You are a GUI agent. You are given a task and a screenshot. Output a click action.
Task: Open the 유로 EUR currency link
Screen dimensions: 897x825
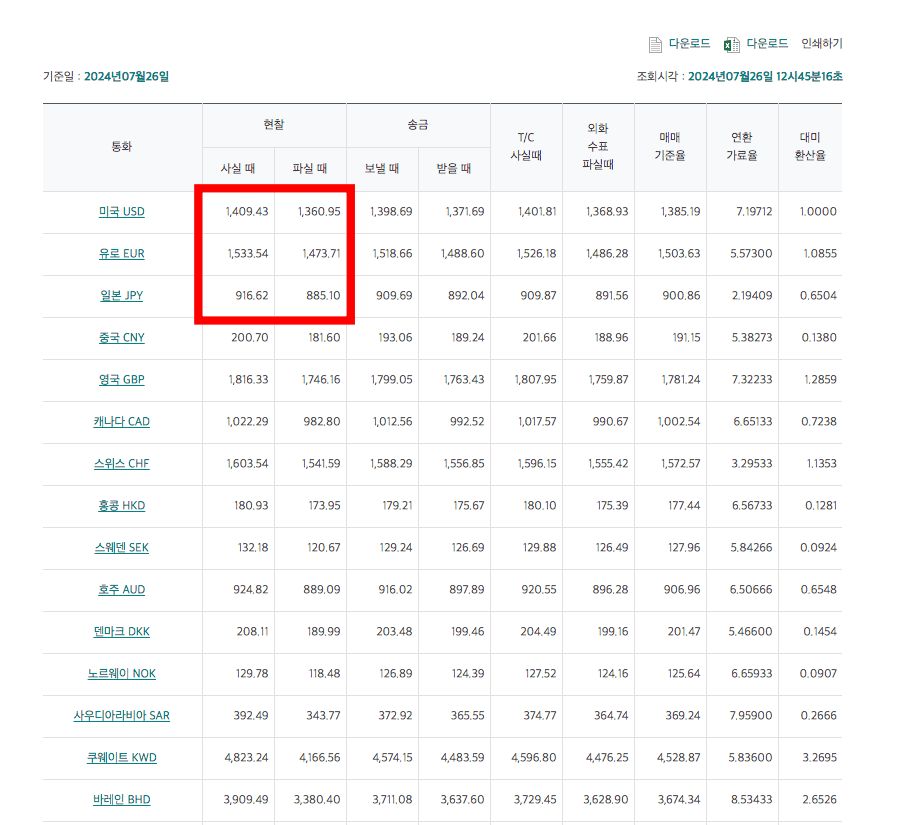(122, 253)
